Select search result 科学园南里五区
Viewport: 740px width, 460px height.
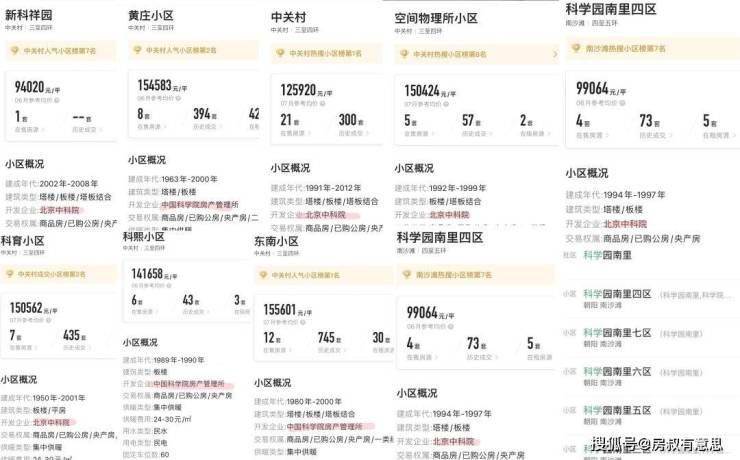point(617,410)
